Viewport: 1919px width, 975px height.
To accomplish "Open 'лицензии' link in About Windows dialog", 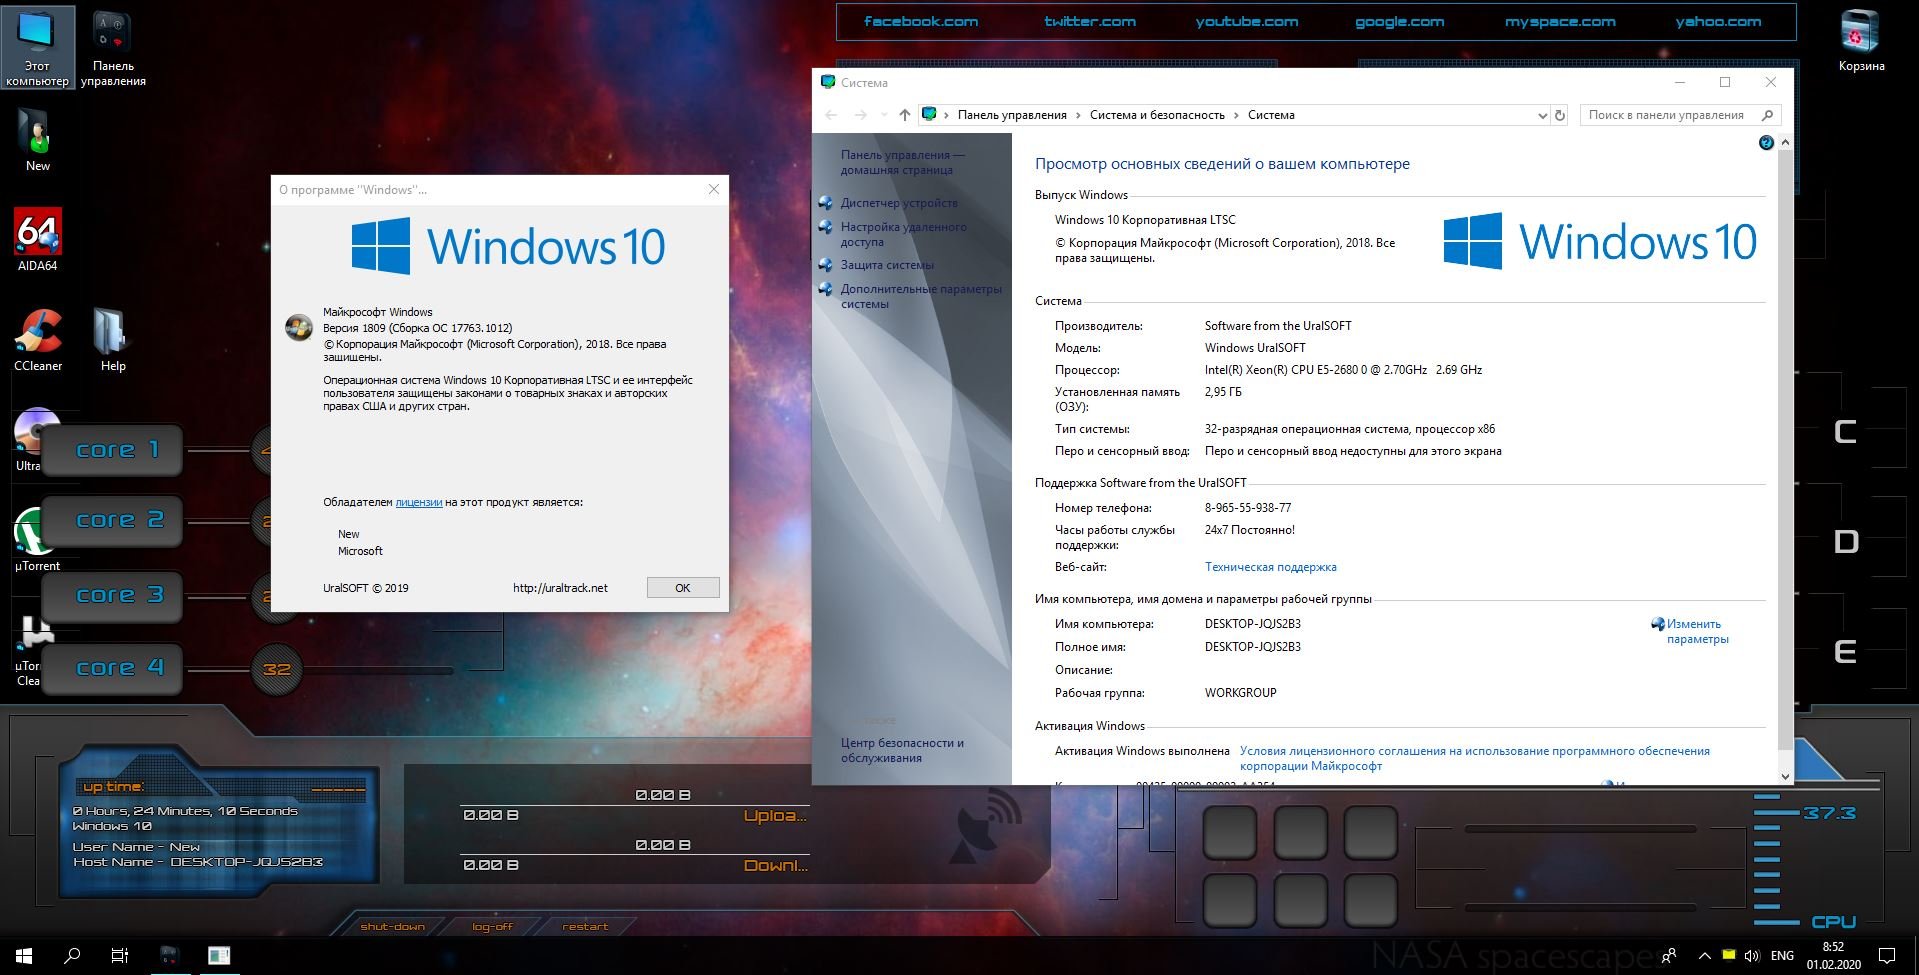I will (418, 502).
